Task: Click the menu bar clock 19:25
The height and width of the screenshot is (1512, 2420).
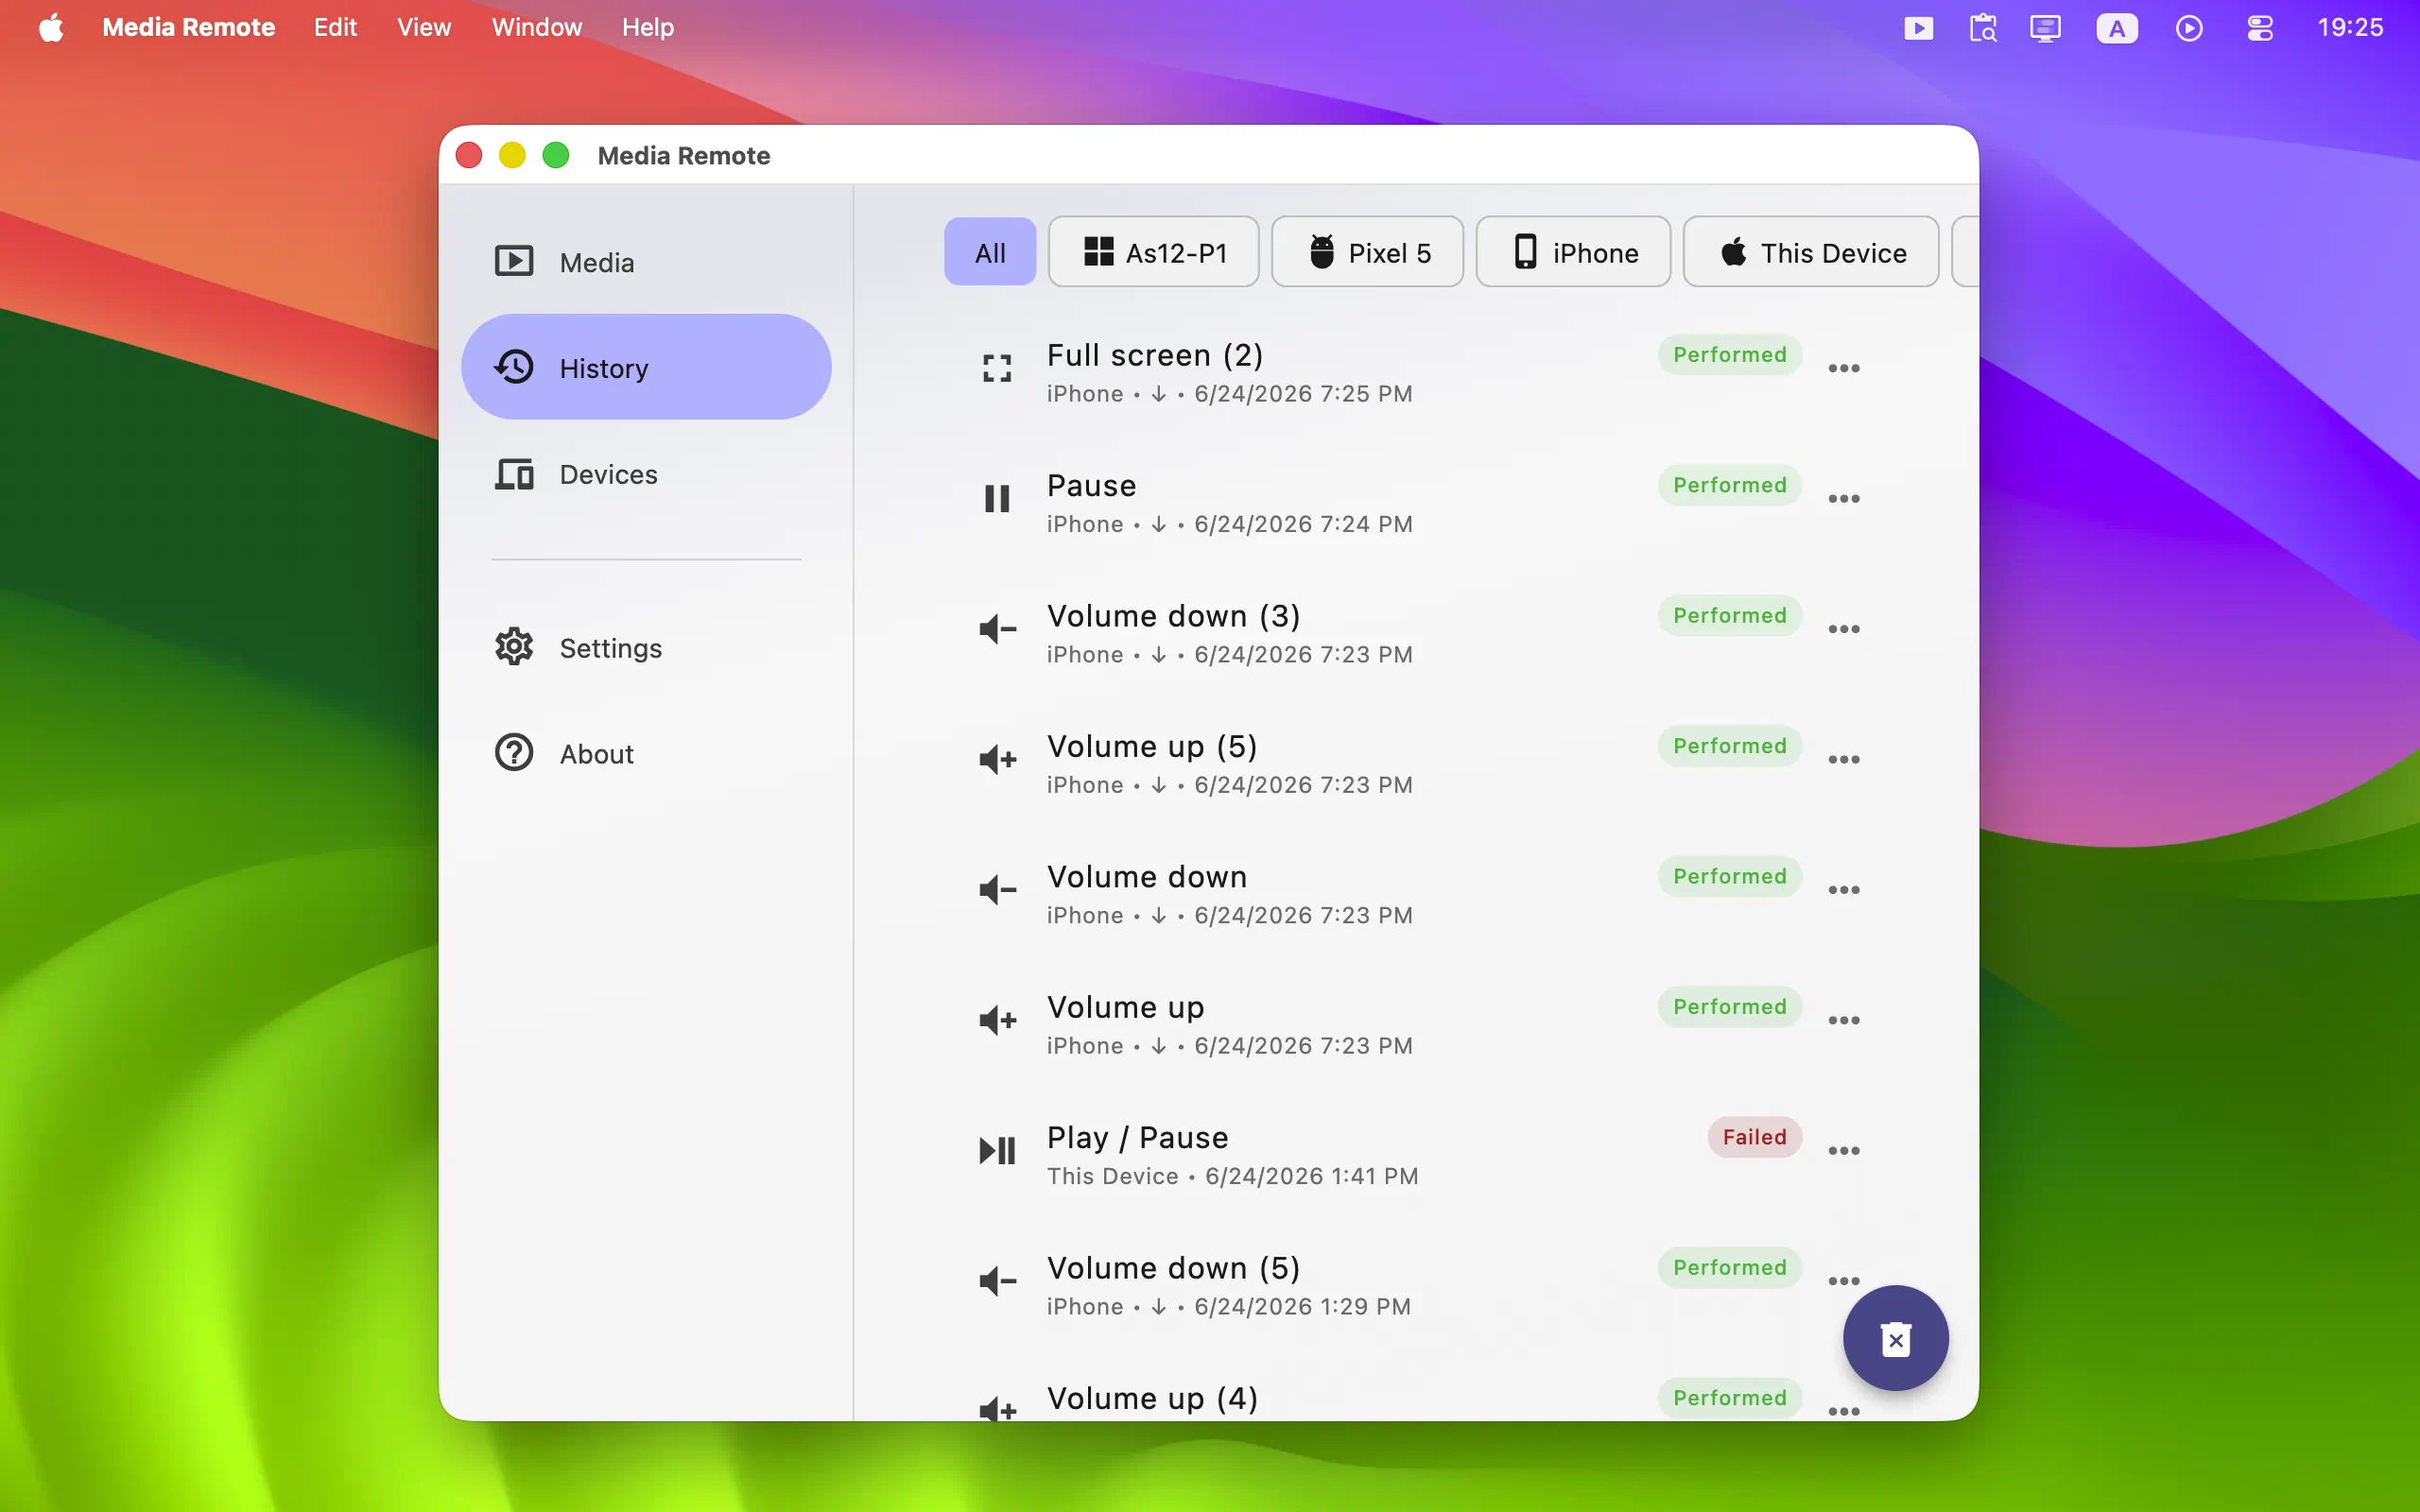Action: pos(2349,27)
